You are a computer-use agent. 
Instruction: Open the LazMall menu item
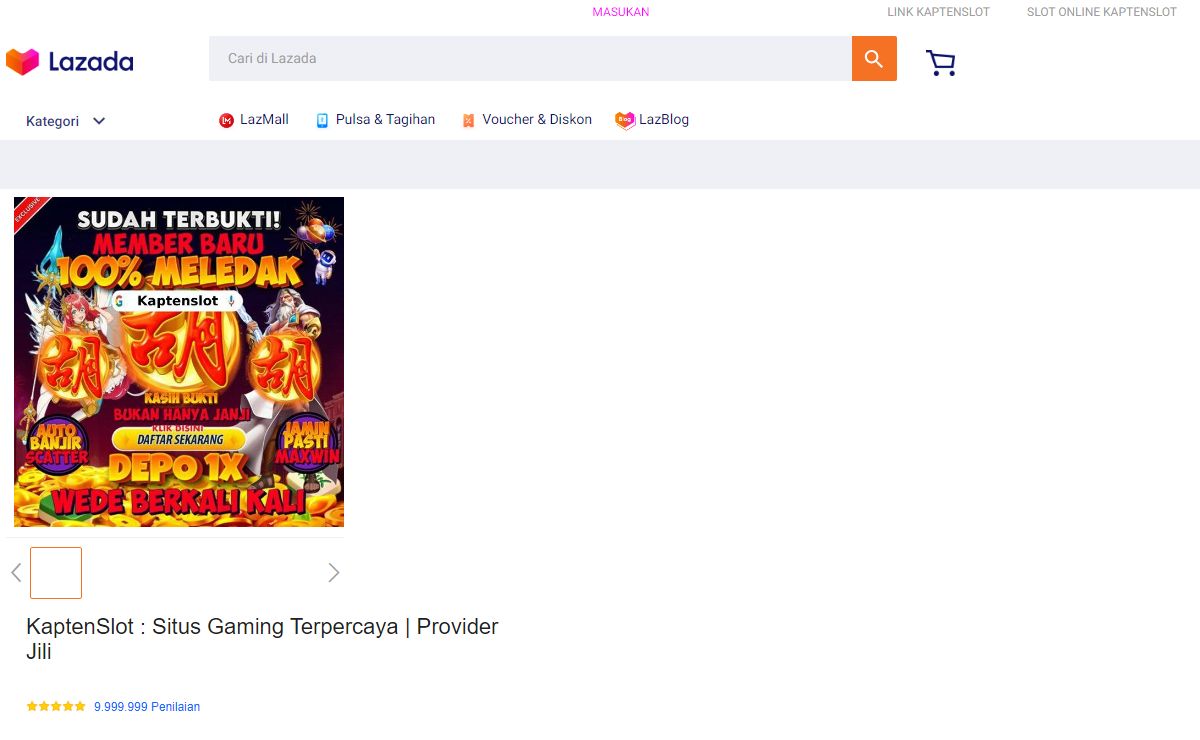(254, 120)
